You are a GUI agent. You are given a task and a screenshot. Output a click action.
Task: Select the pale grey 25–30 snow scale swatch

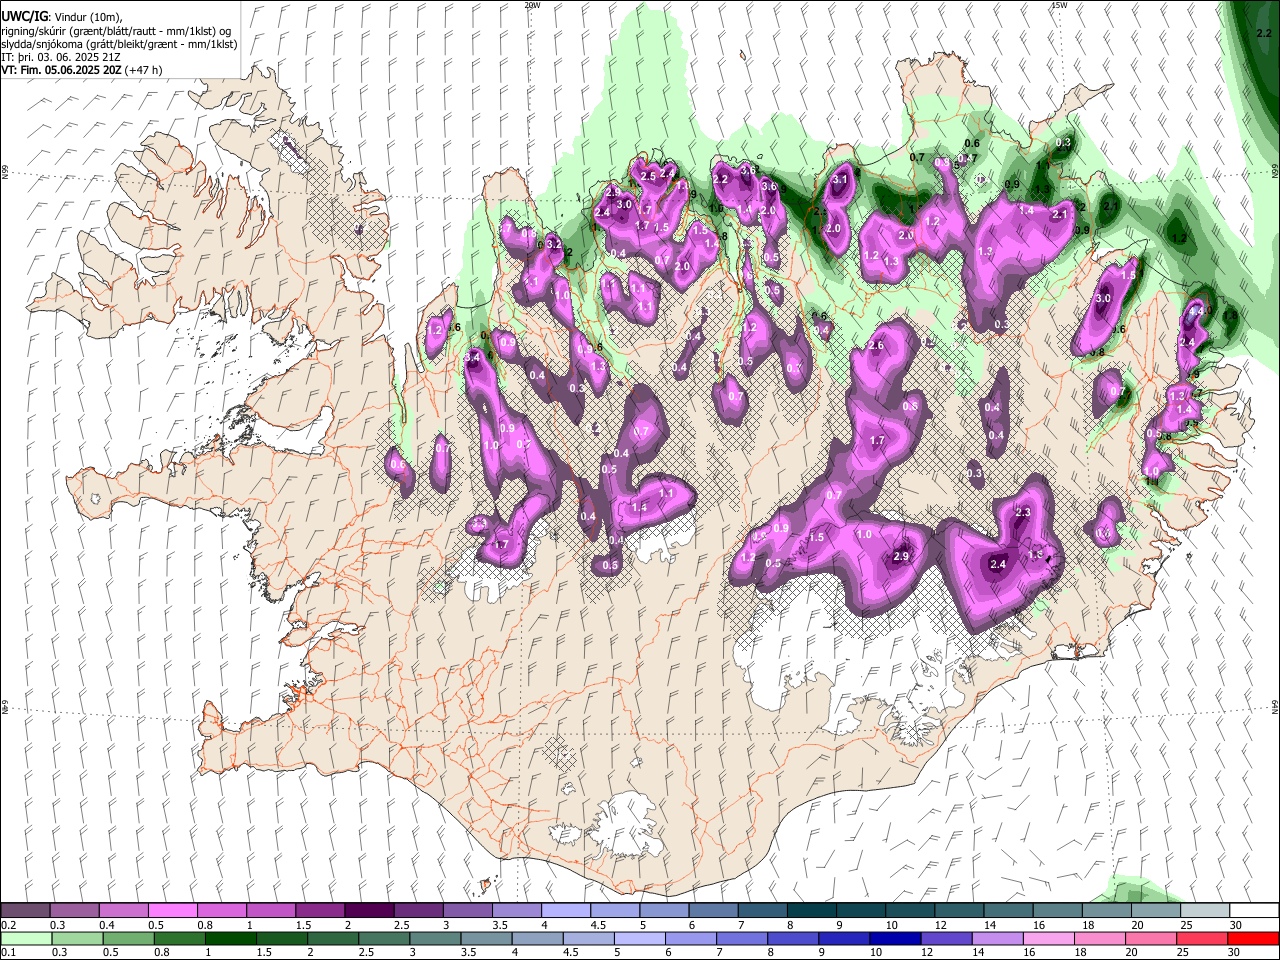coord(1206,911)
